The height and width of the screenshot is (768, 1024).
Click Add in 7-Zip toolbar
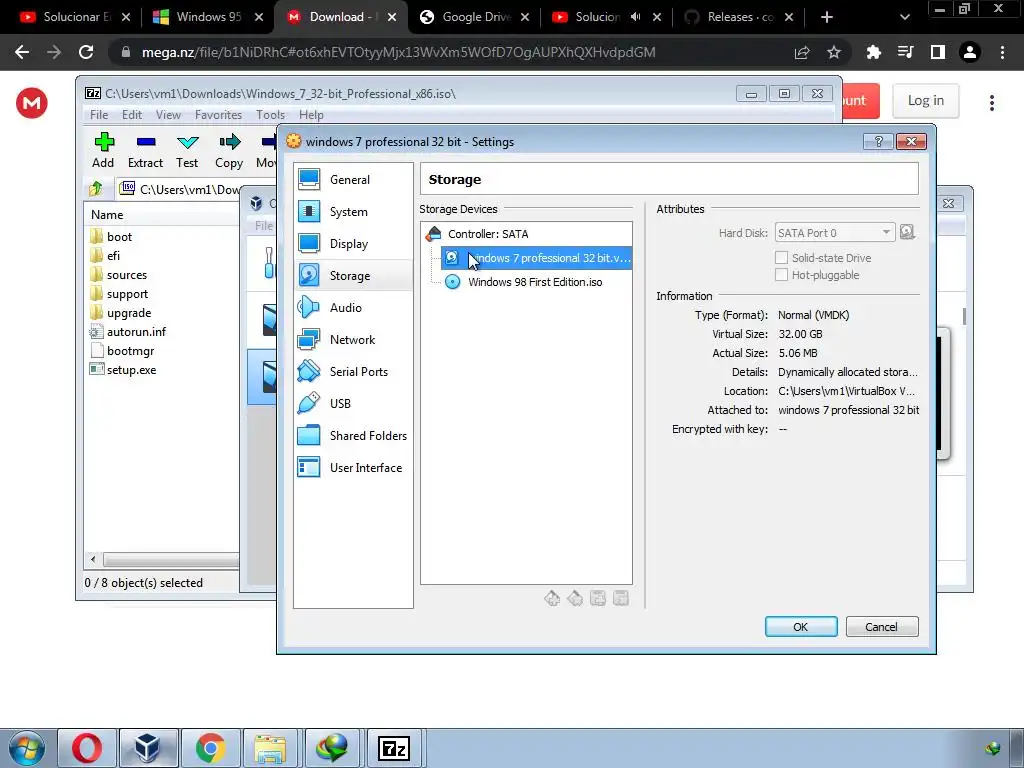pyautogui.click(x=103, y=151)
